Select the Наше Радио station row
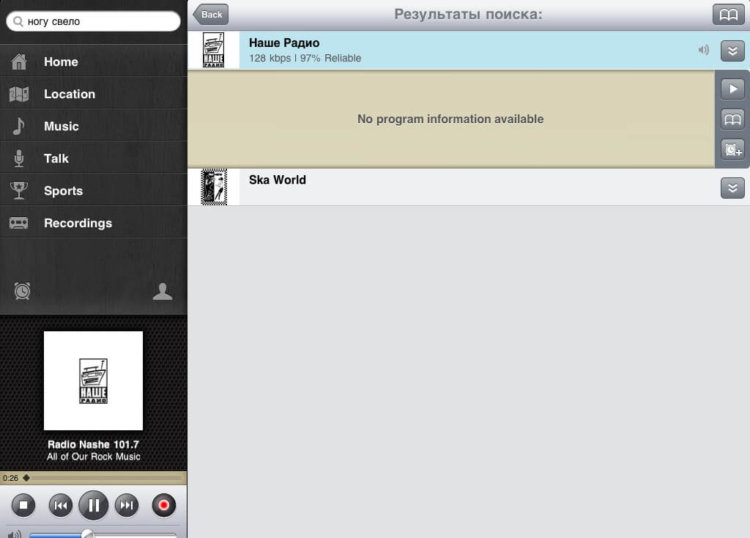The width and height of the screenshot is (750, 538). pyautogui.click(x=468, y=50)
